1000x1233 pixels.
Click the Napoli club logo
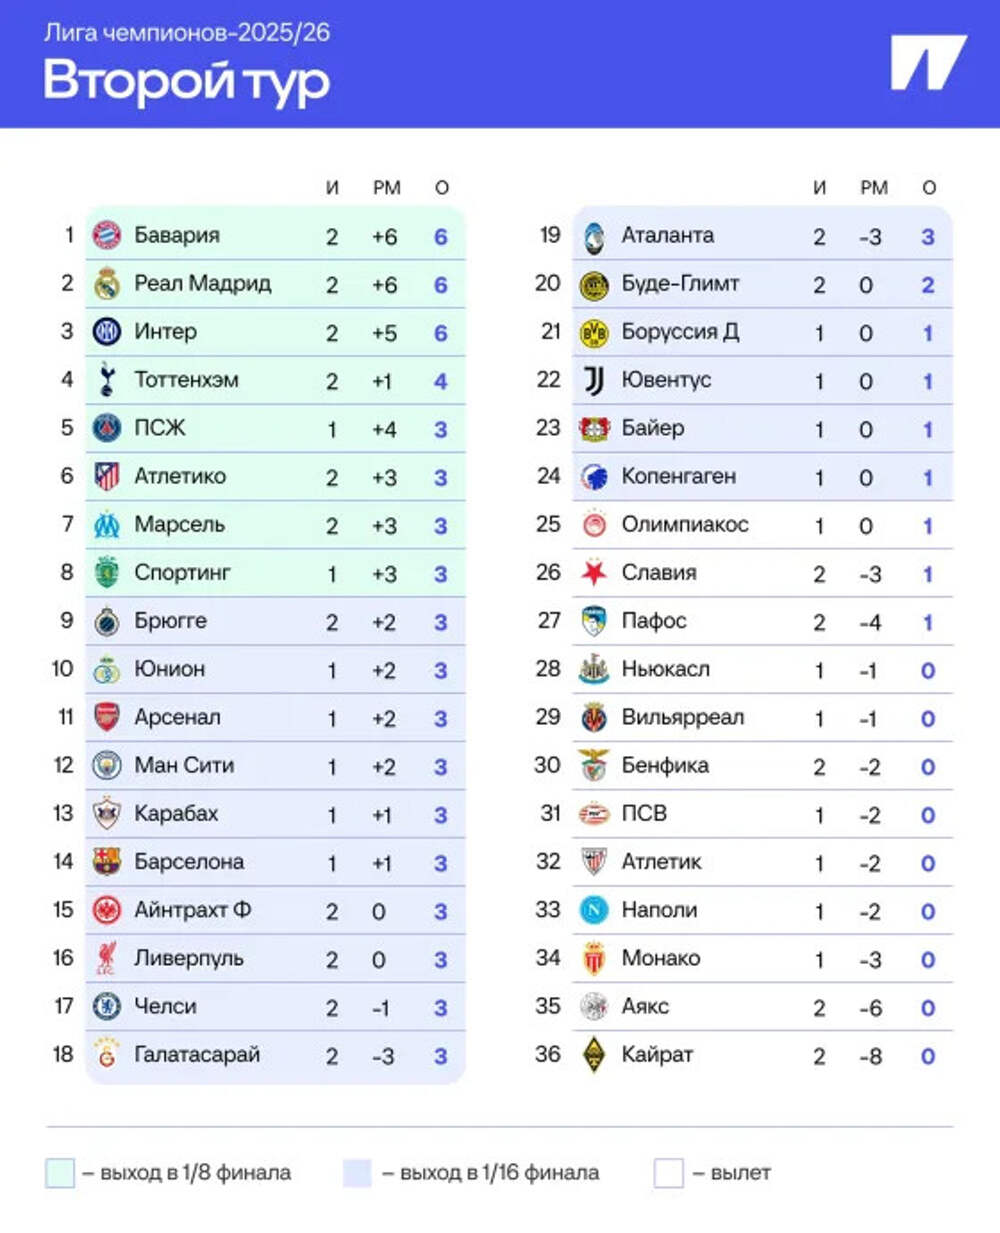[594, 910]
